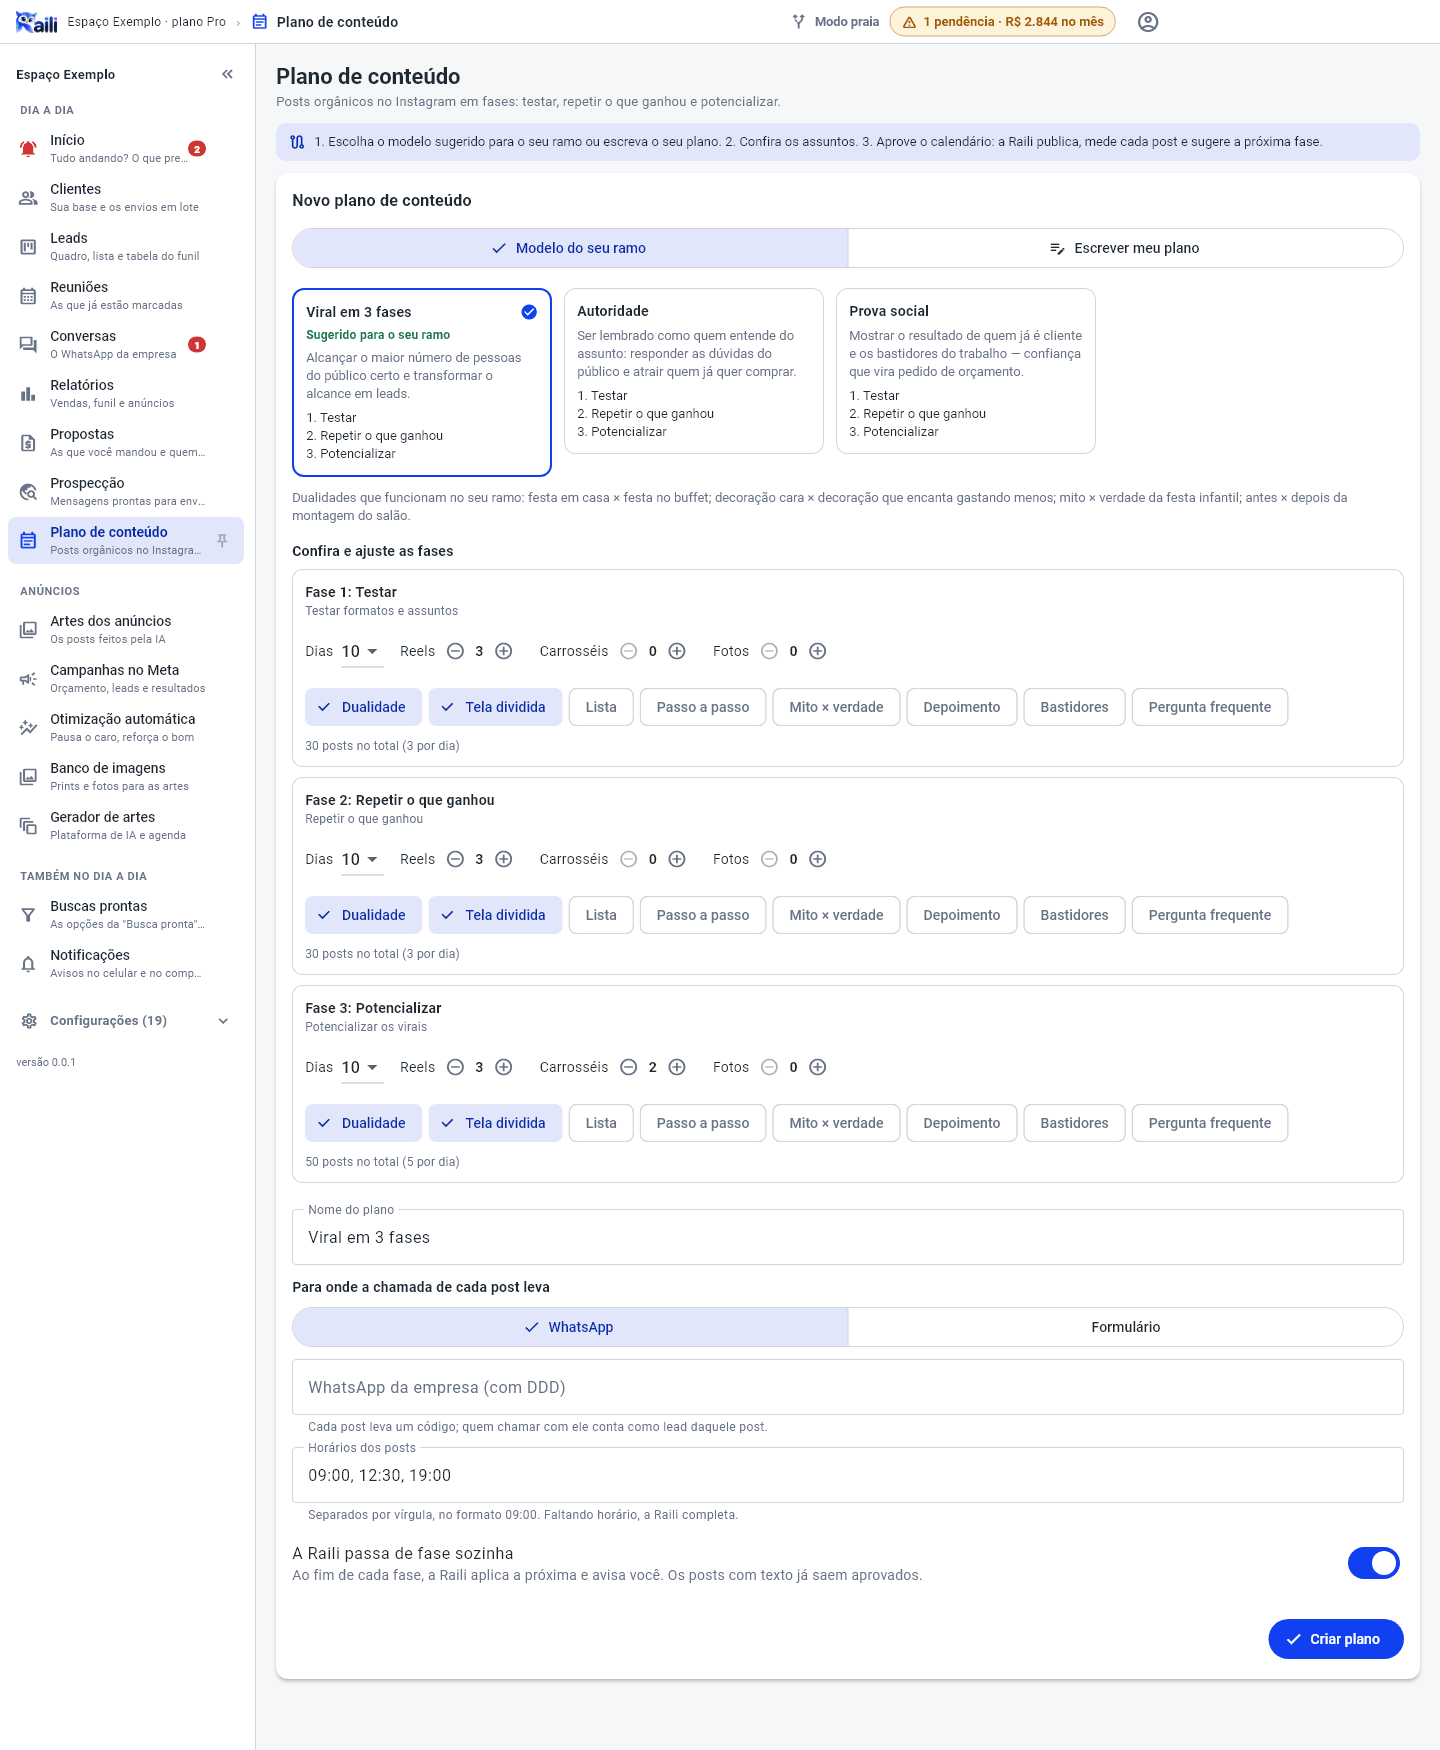
Task: Click the Artes dos anúncios image icon
Action: [x=28, y=630]
